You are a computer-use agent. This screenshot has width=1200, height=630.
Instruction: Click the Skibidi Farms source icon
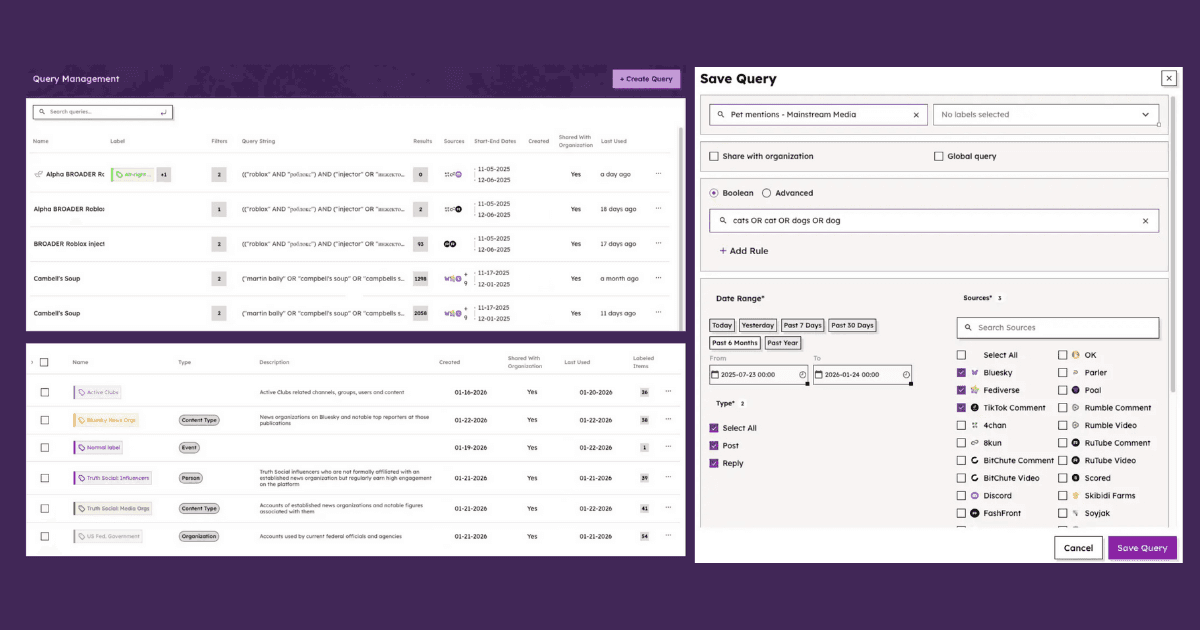1076,496
